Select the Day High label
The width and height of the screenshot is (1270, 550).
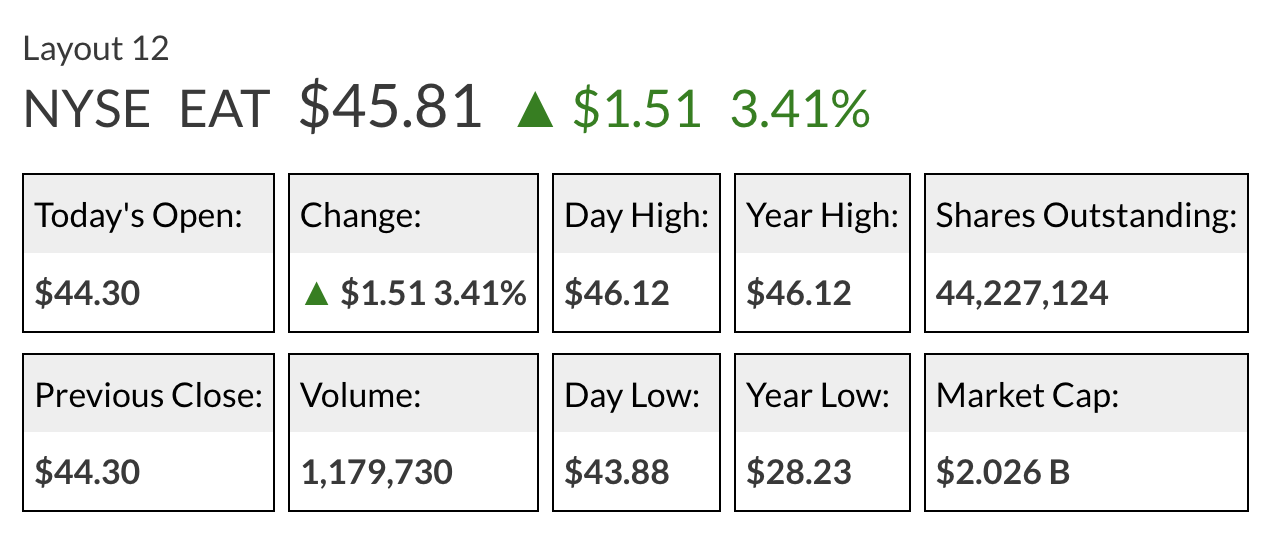click(x=636, y=215)
